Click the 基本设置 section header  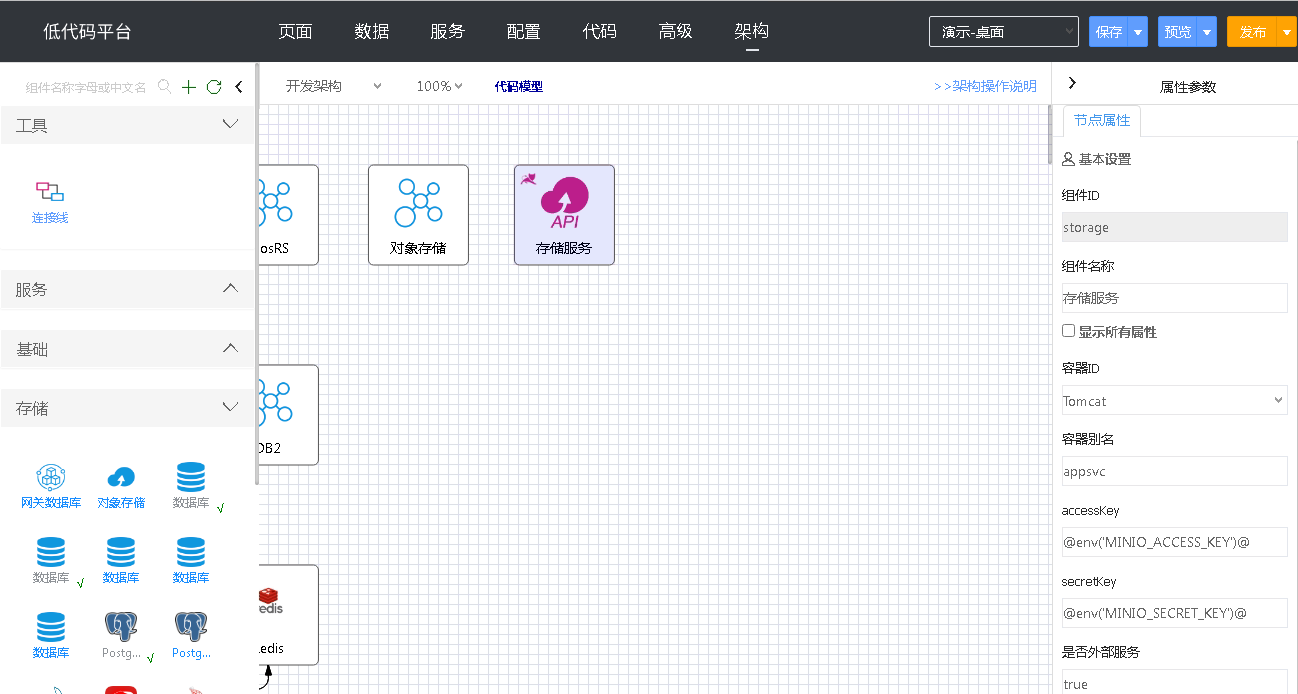coord(1097,159)
